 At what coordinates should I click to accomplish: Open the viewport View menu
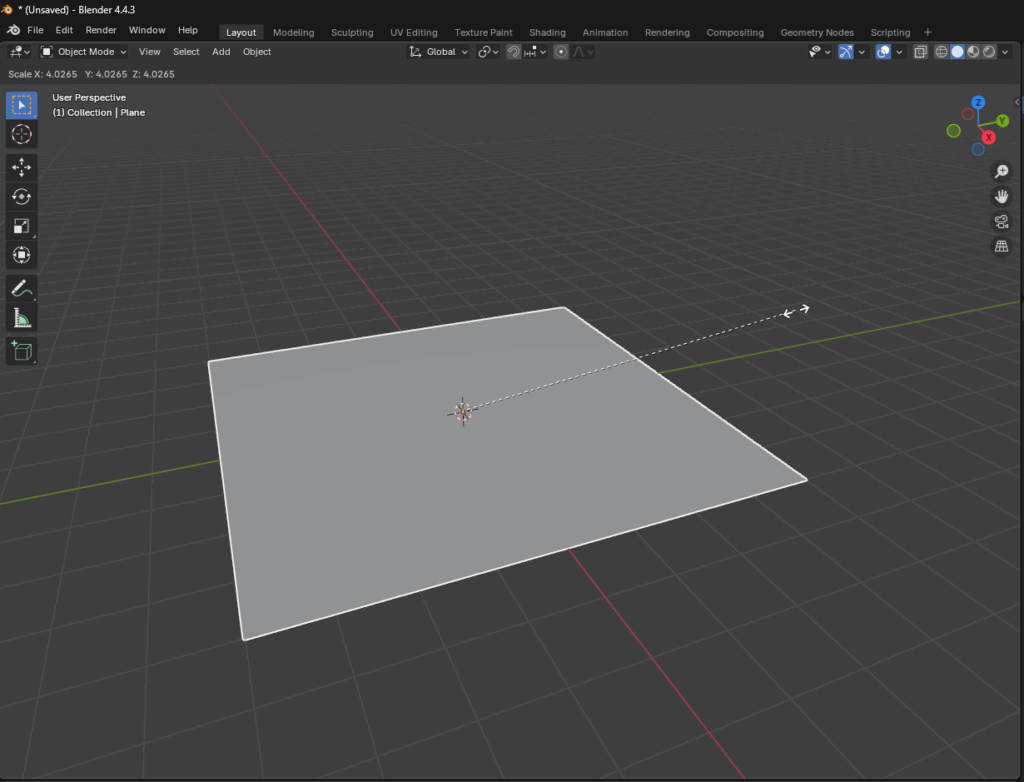[150, 52]
